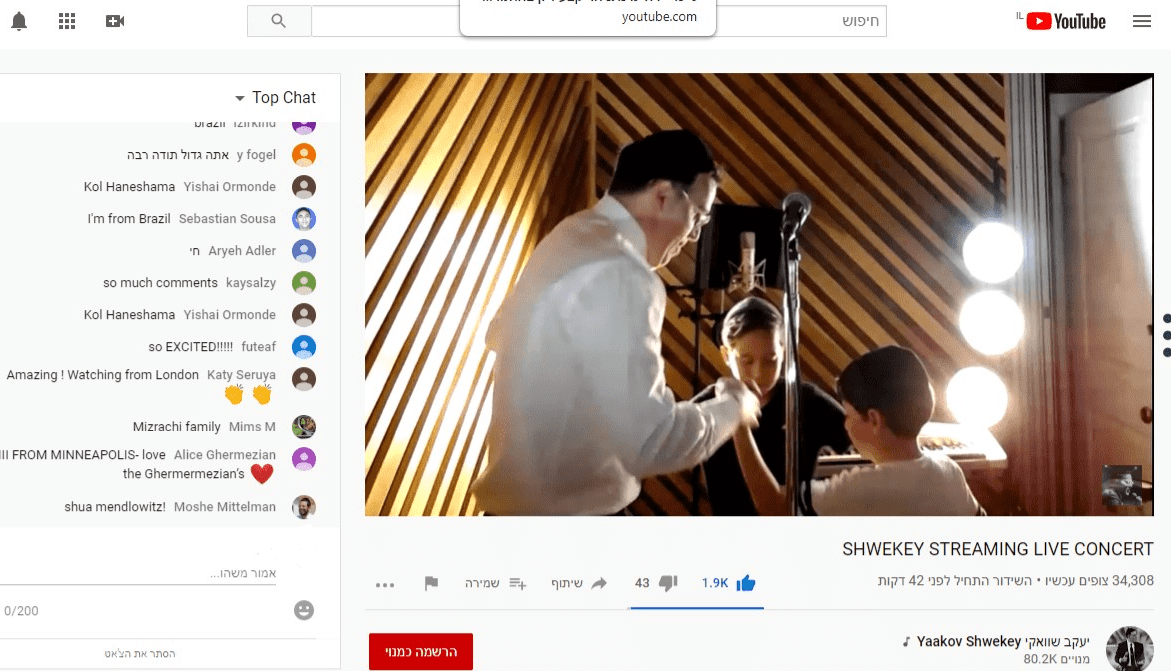Click 'Katy Seruya' chat username
Screen dimensions: 1171x671
coord(241,374)
